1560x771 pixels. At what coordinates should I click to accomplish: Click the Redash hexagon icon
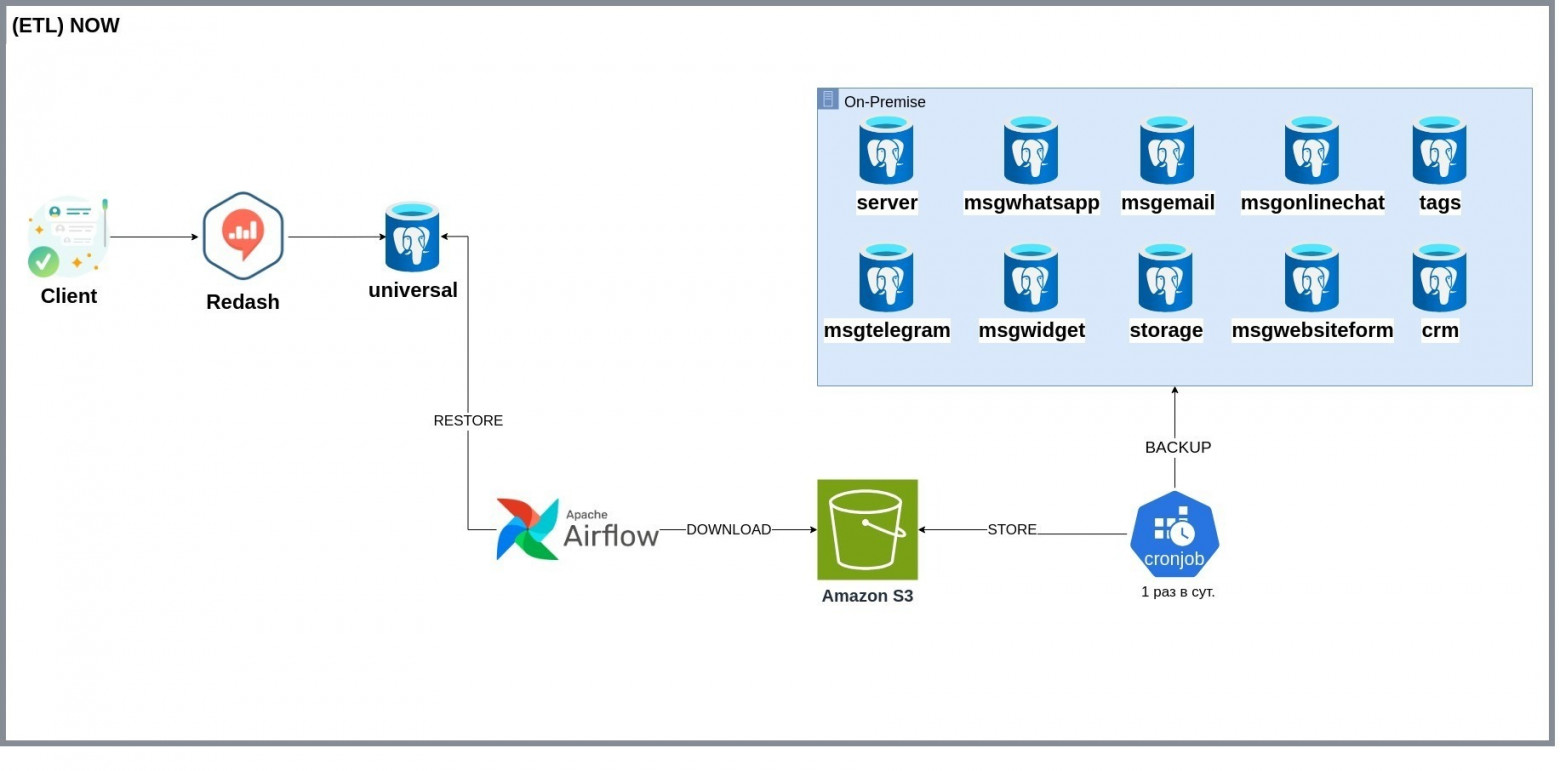[x=243, y=236]
